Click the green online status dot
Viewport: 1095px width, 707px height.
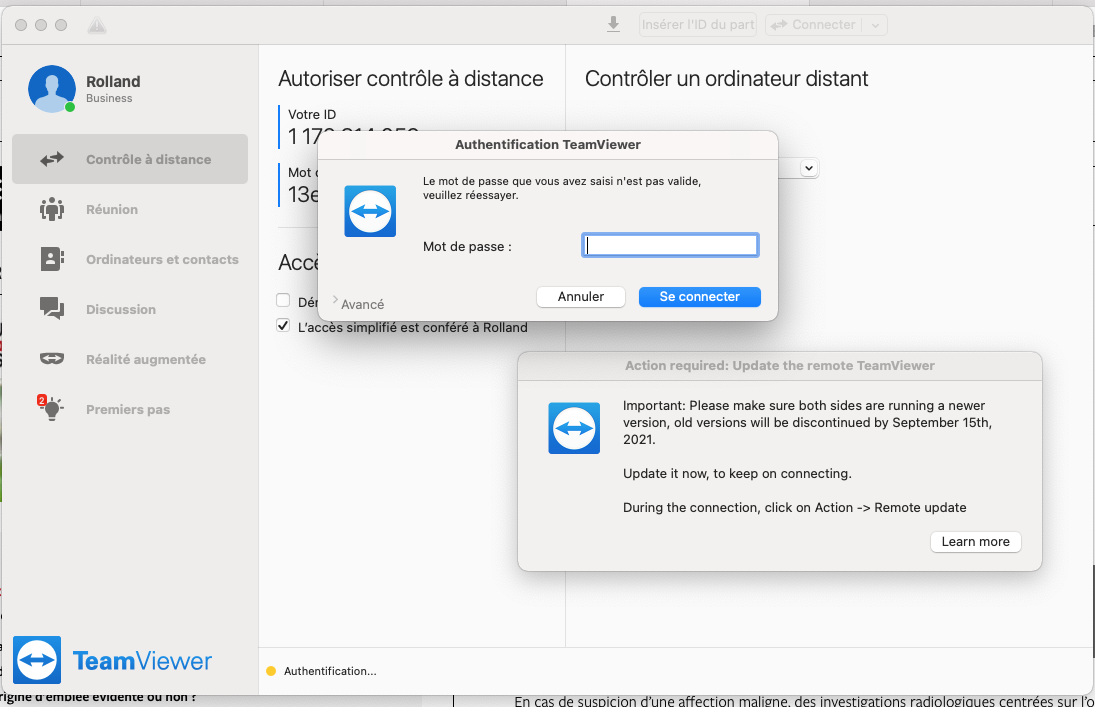pos(70,107)
